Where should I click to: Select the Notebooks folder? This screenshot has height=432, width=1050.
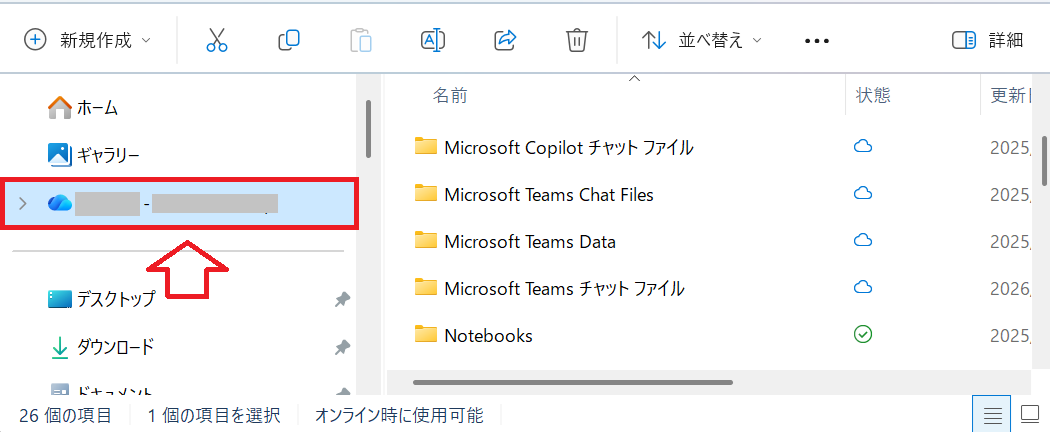[x=488, y=336]
